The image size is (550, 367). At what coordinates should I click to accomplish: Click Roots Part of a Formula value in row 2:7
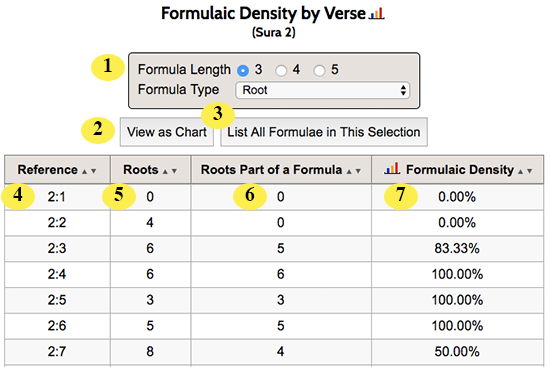pyautogui.click(x=281, y=352)
